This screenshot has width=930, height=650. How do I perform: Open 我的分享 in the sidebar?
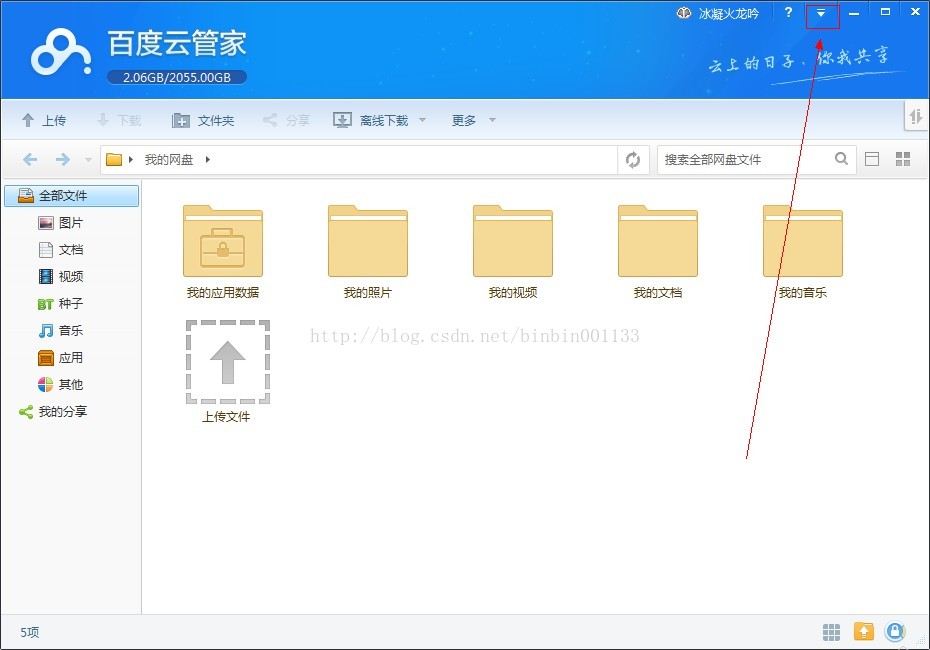[53, 412]
